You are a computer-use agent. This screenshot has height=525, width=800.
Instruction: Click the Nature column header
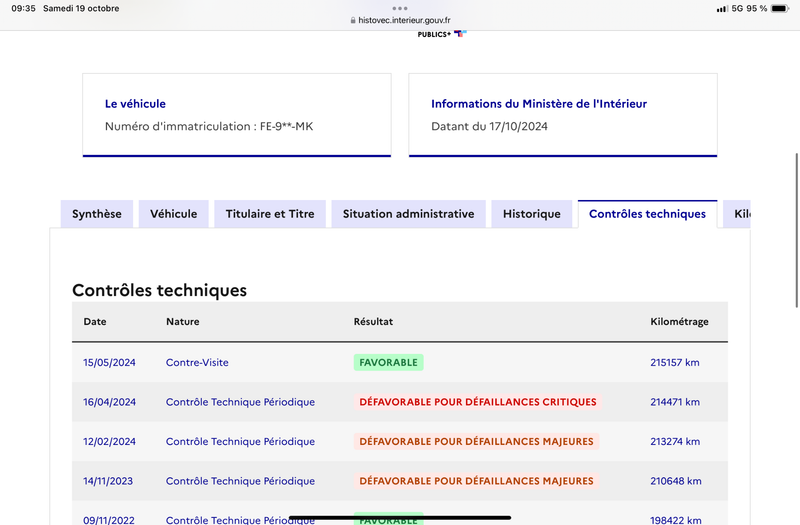pyautogui.click(x=183, y=321)
